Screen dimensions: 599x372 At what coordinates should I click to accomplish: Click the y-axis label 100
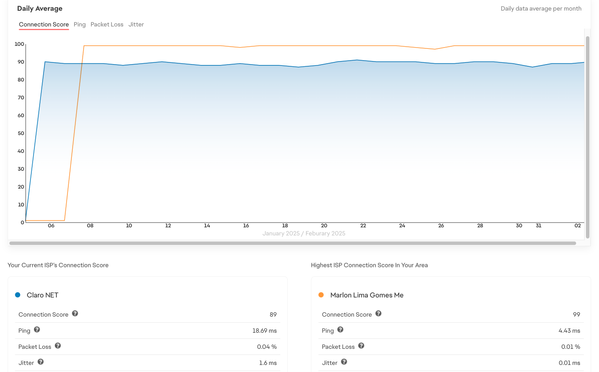click(x=19, y=44)
